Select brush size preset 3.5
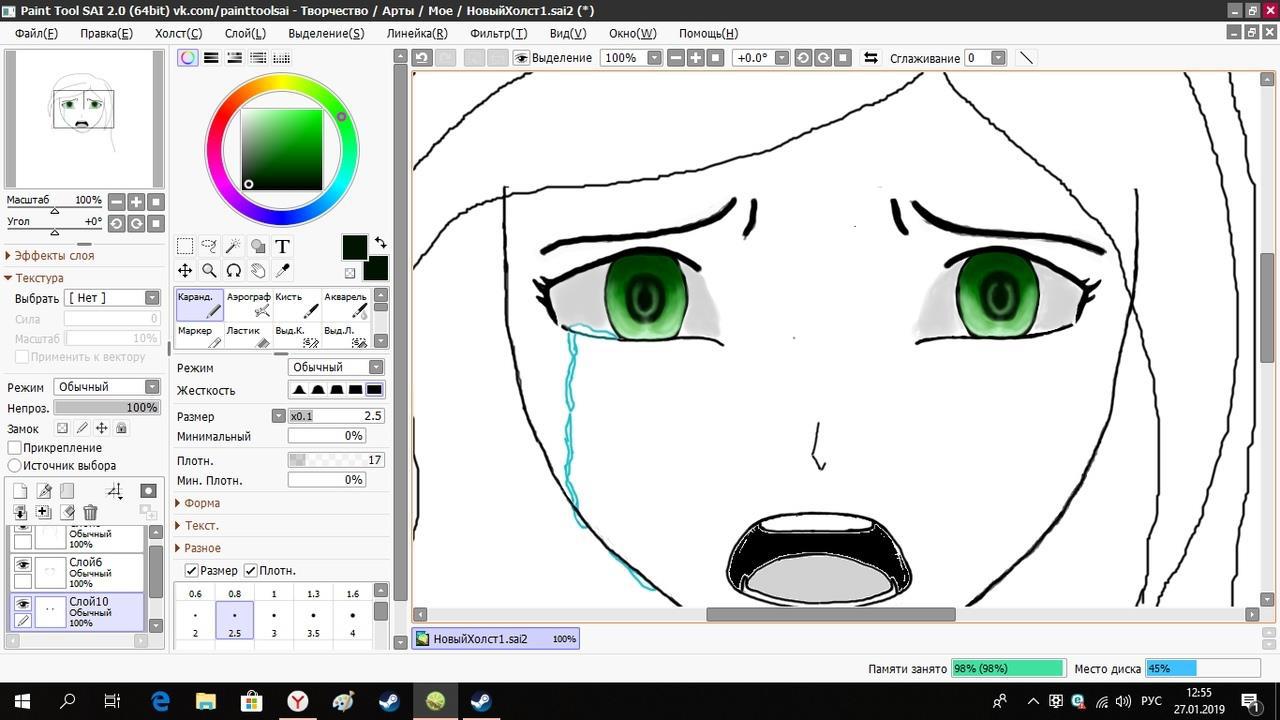 pyautogui.click(x=313, y=623)
